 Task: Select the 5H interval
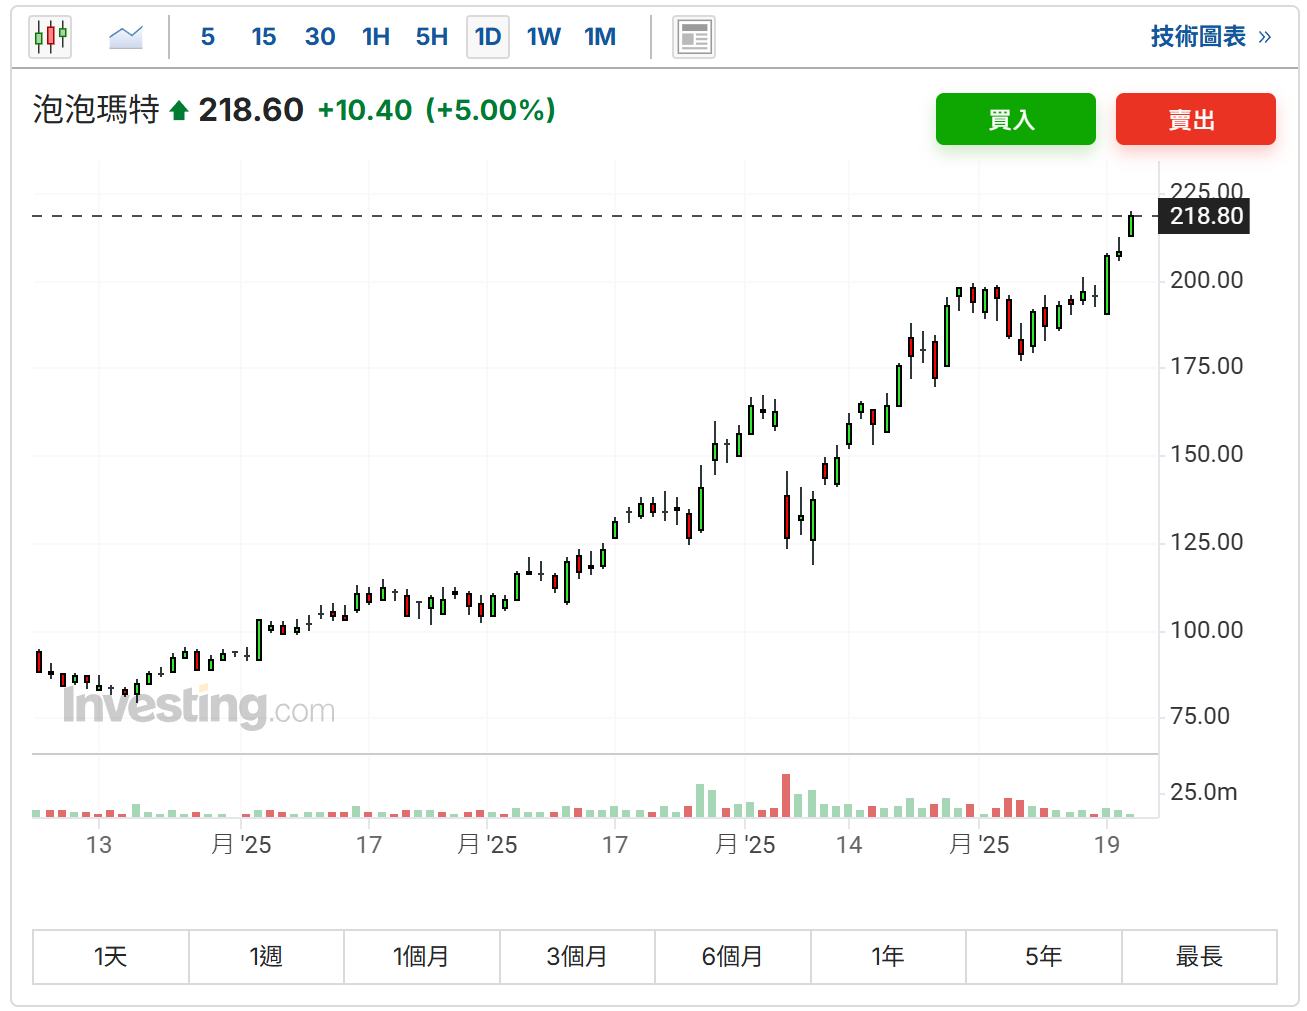(432, 37)
